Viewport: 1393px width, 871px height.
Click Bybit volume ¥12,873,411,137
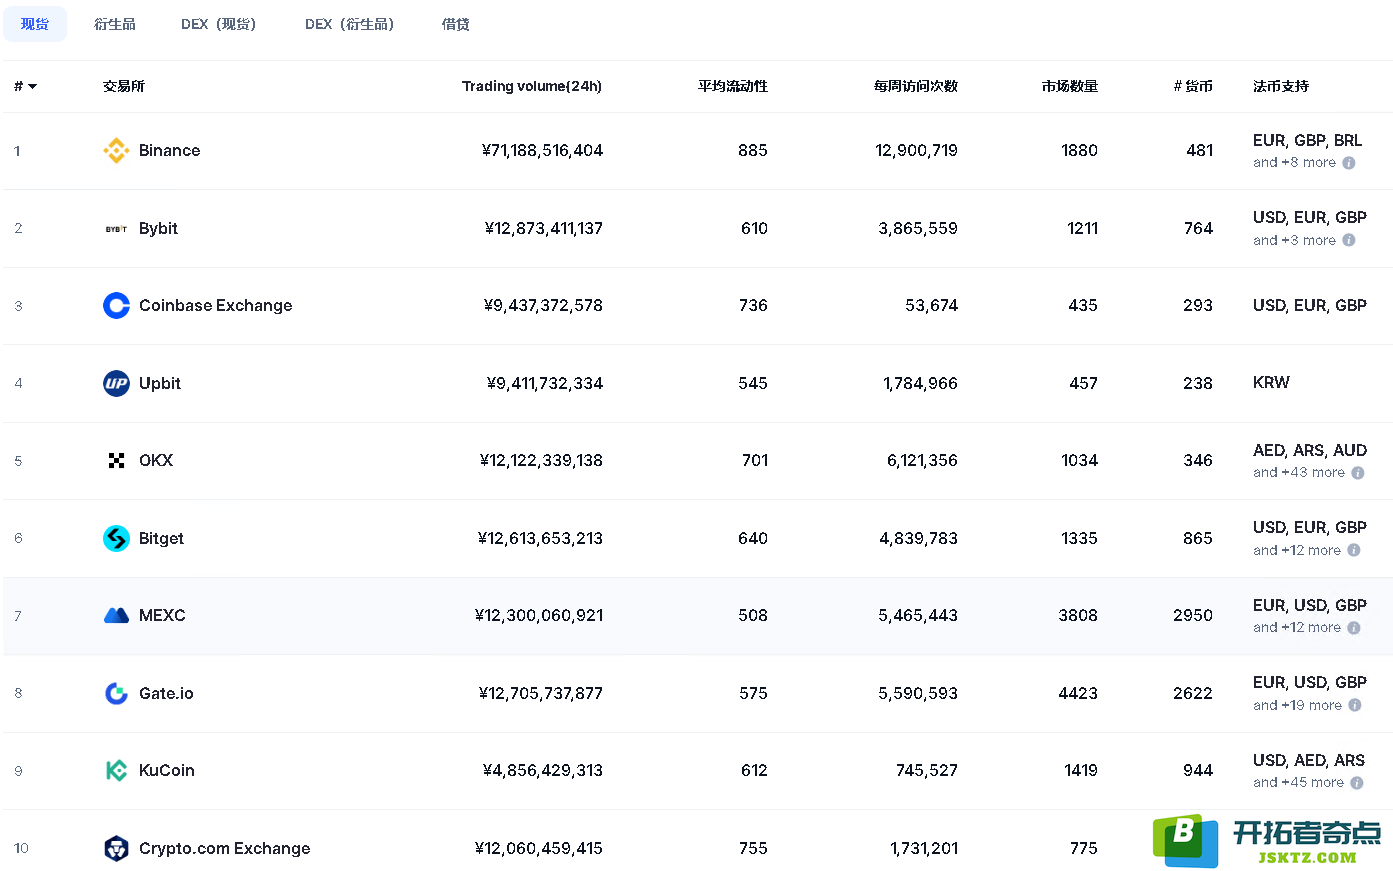543,228
